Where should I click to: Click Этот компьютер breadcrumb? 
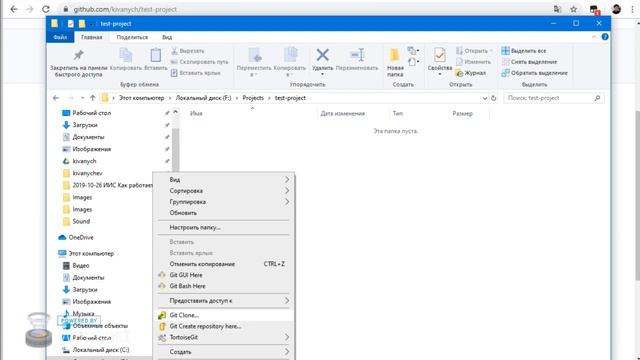[x=141, y=98]
